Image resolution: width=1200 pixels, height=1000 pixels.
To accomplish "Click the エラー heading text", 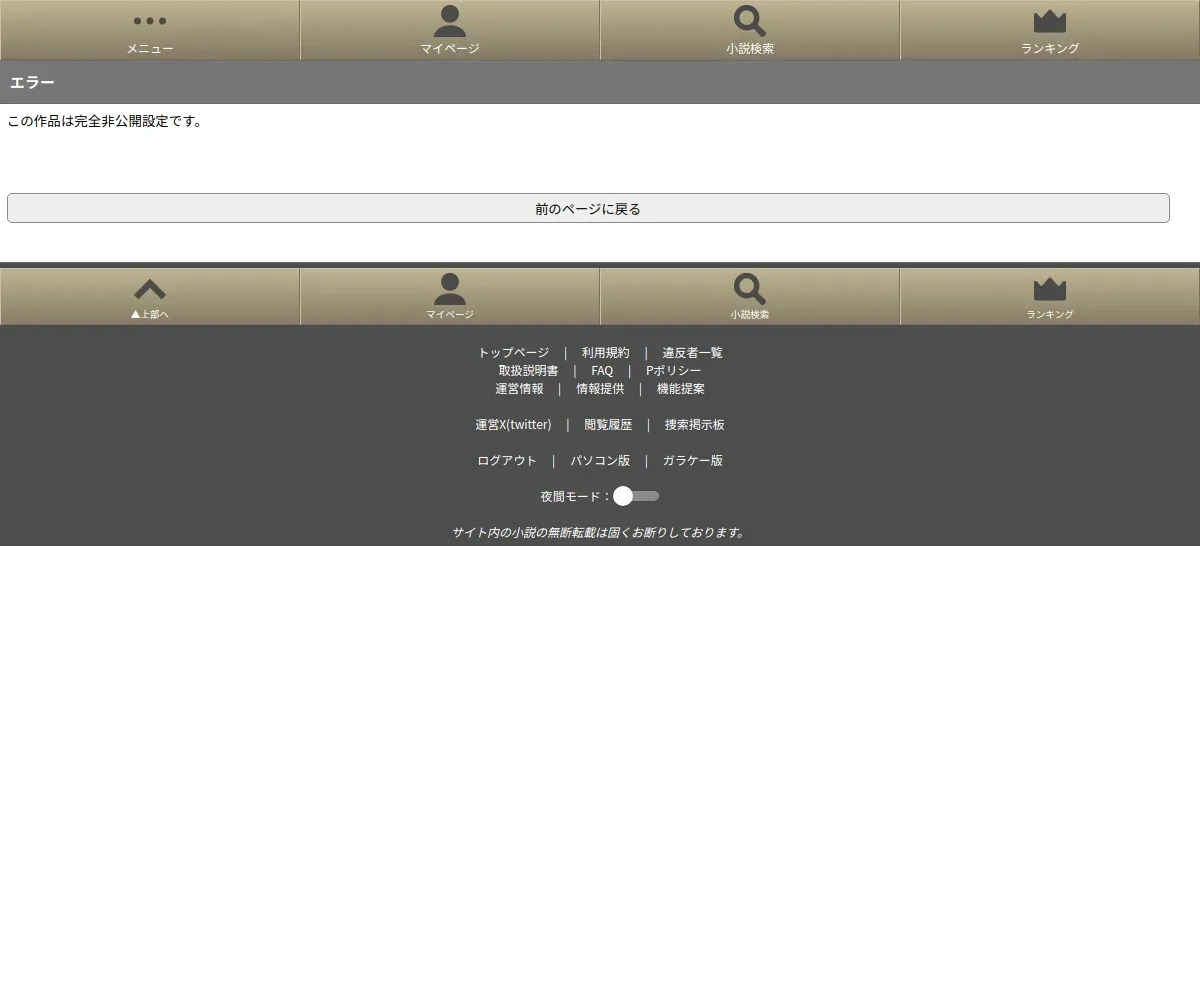I will coord(32,82).
